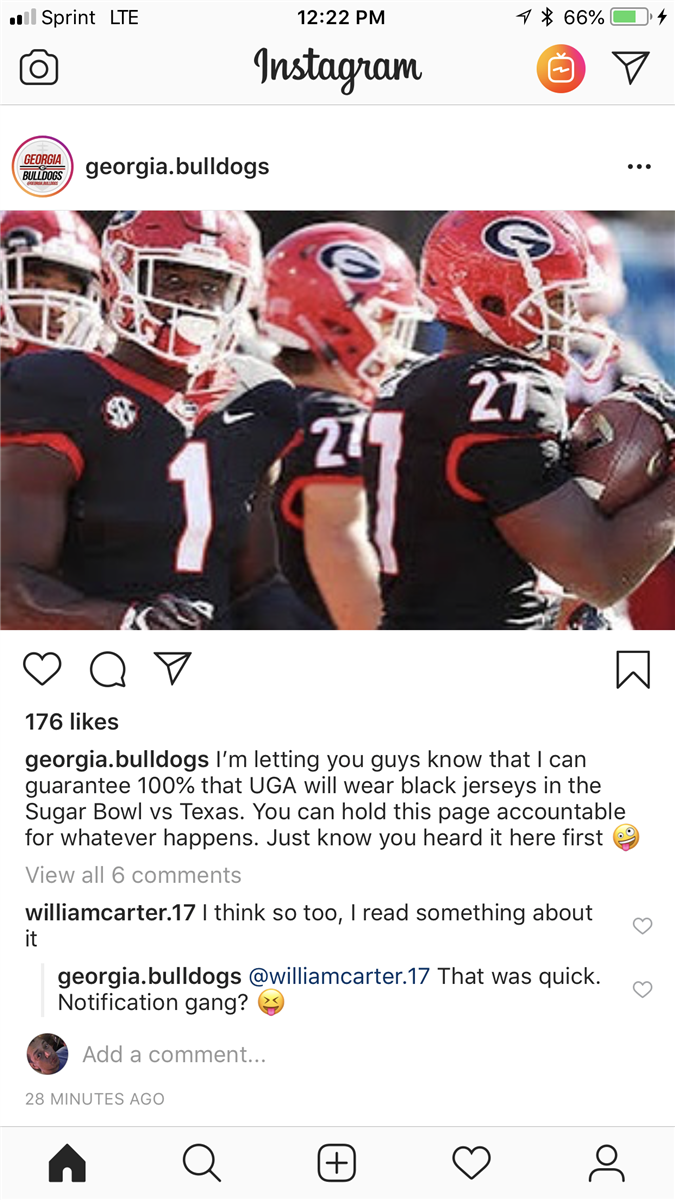Open 176 likes list
The height and width of the screenshot is (1200, 675).
point(72,722)
